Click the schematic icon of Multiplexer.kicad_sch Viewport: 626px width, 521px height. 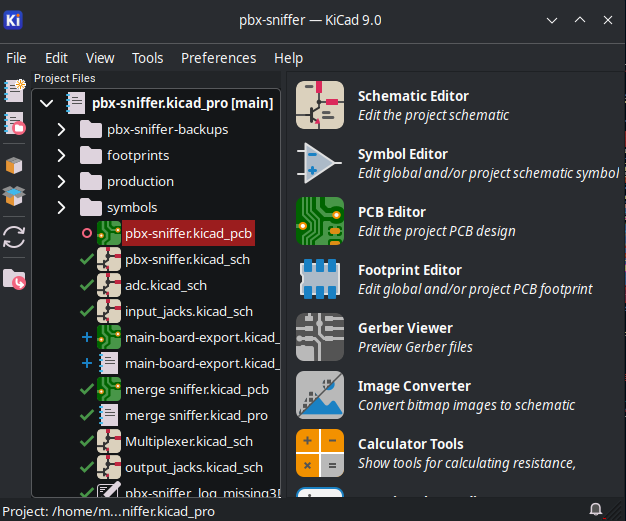pos(109,441)
